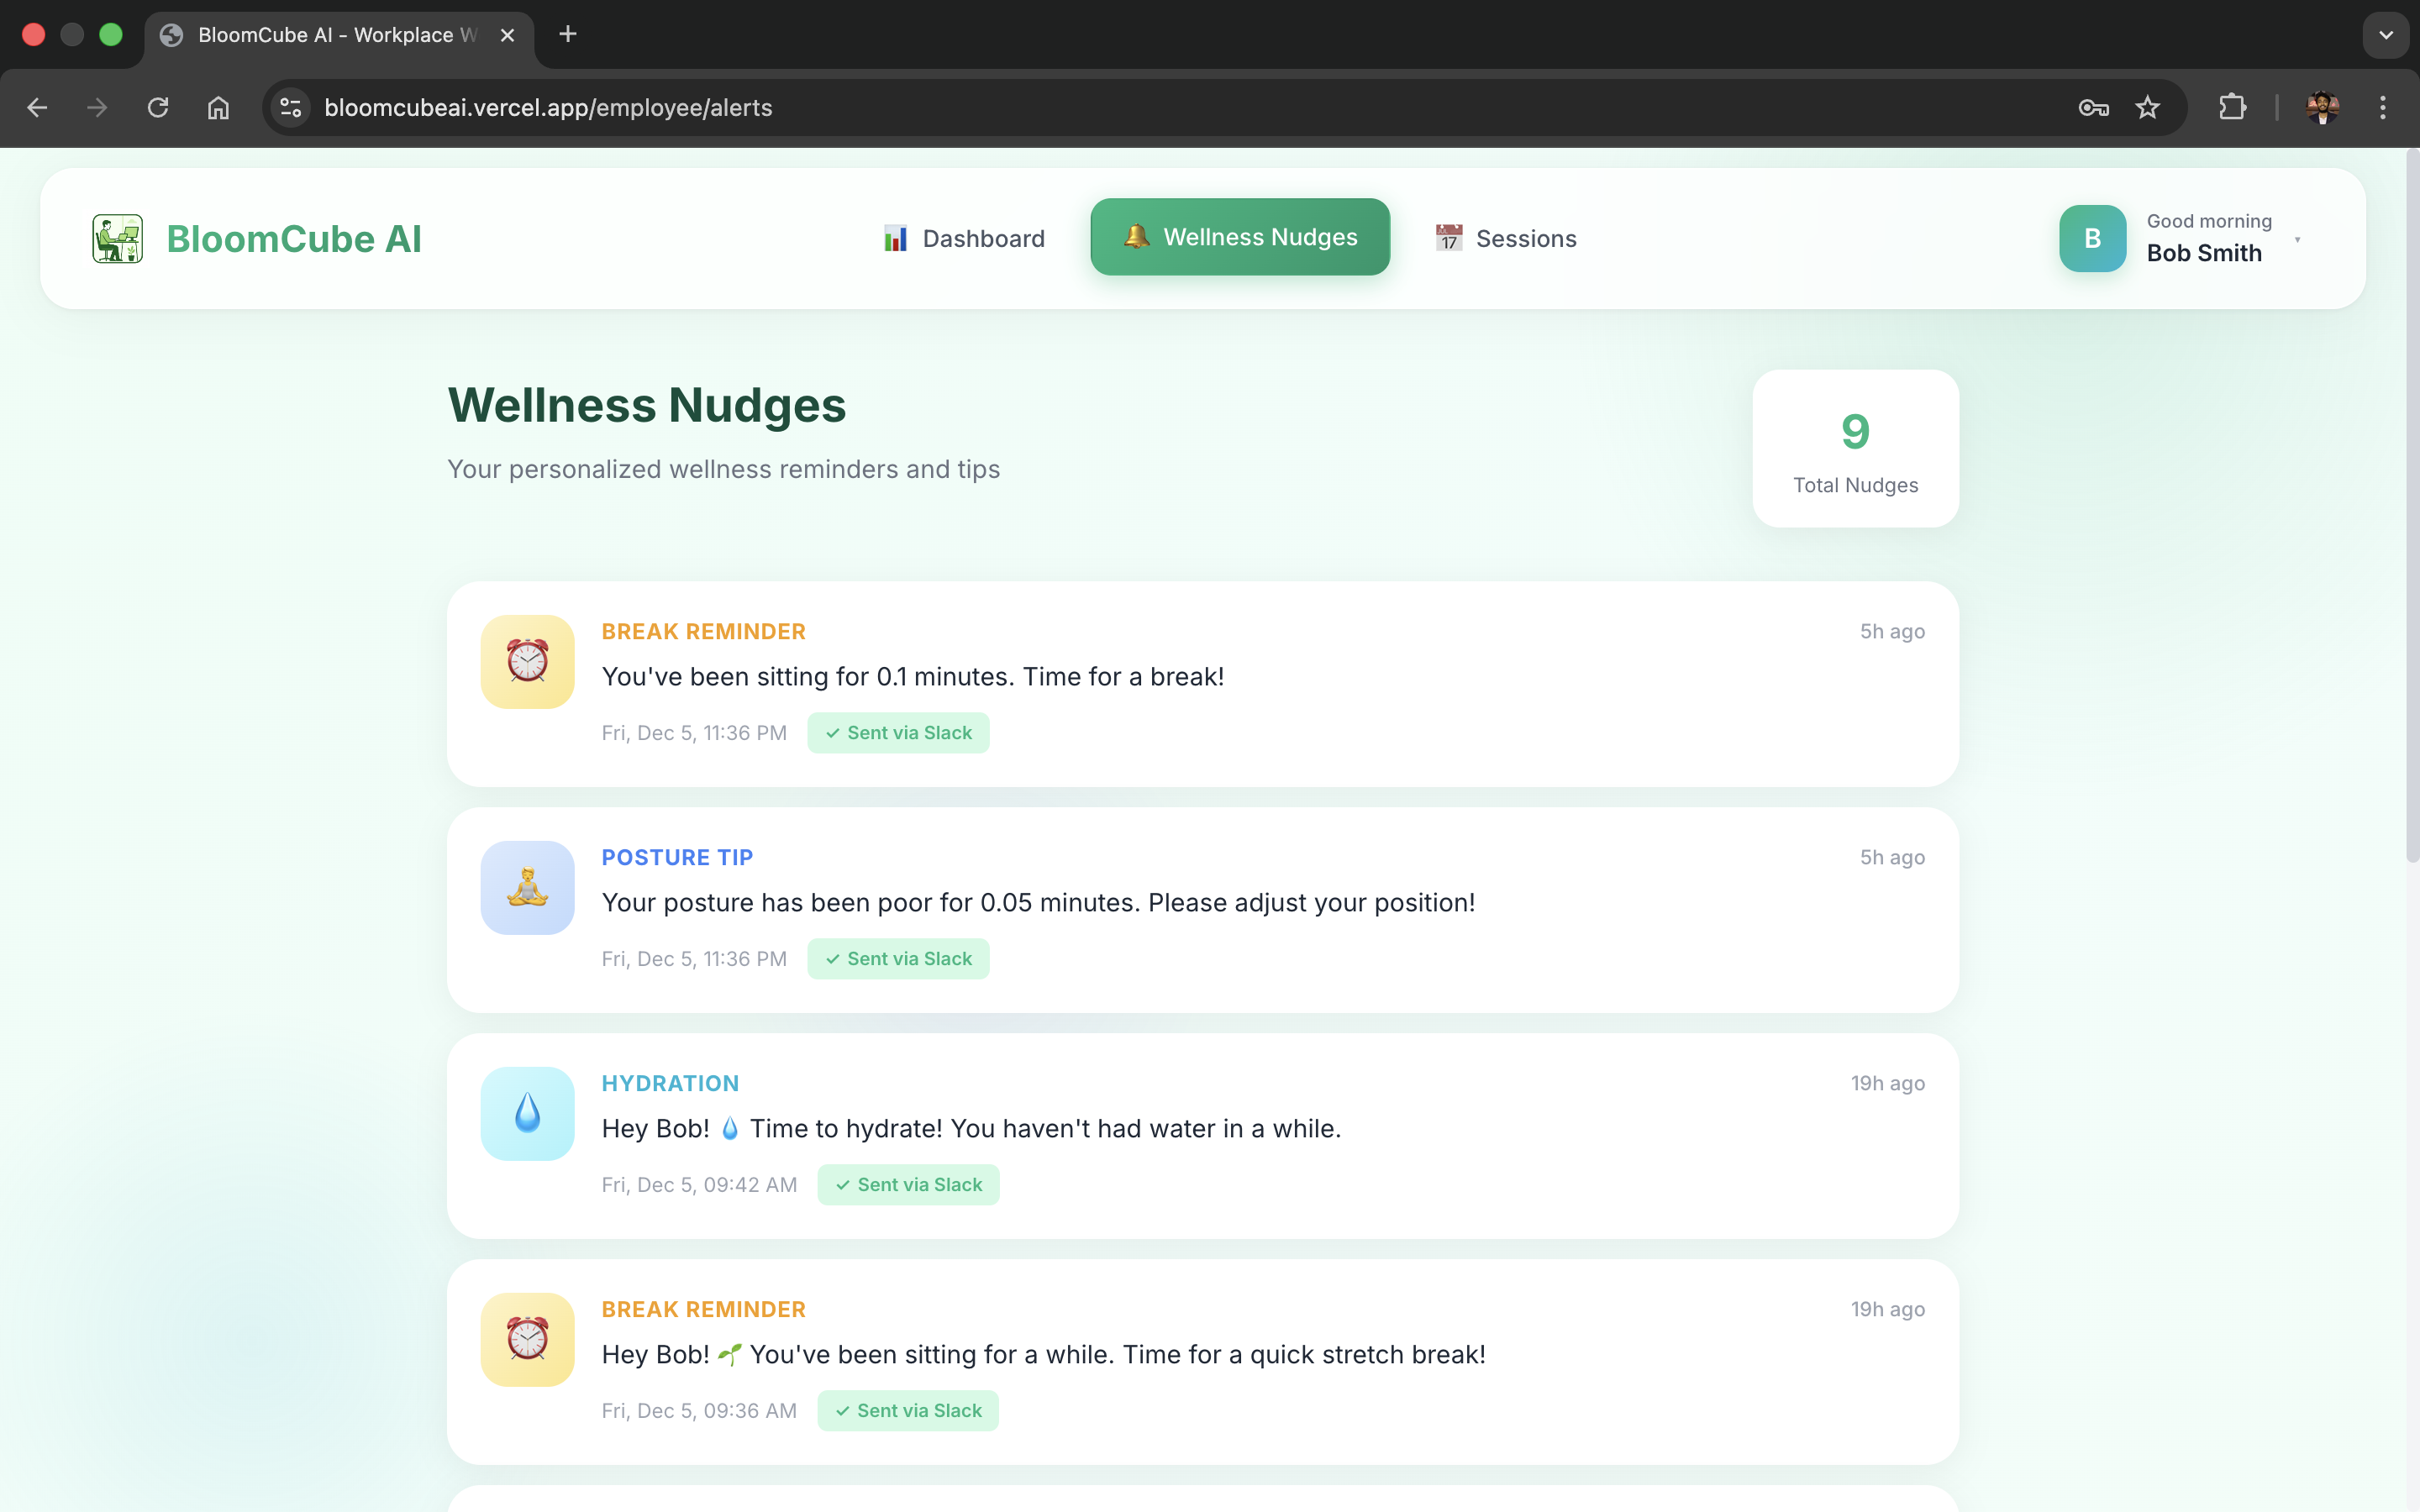Open Chrome's three-dot menu
The image size is (2420, 1512).
(x=2382, y=108)
